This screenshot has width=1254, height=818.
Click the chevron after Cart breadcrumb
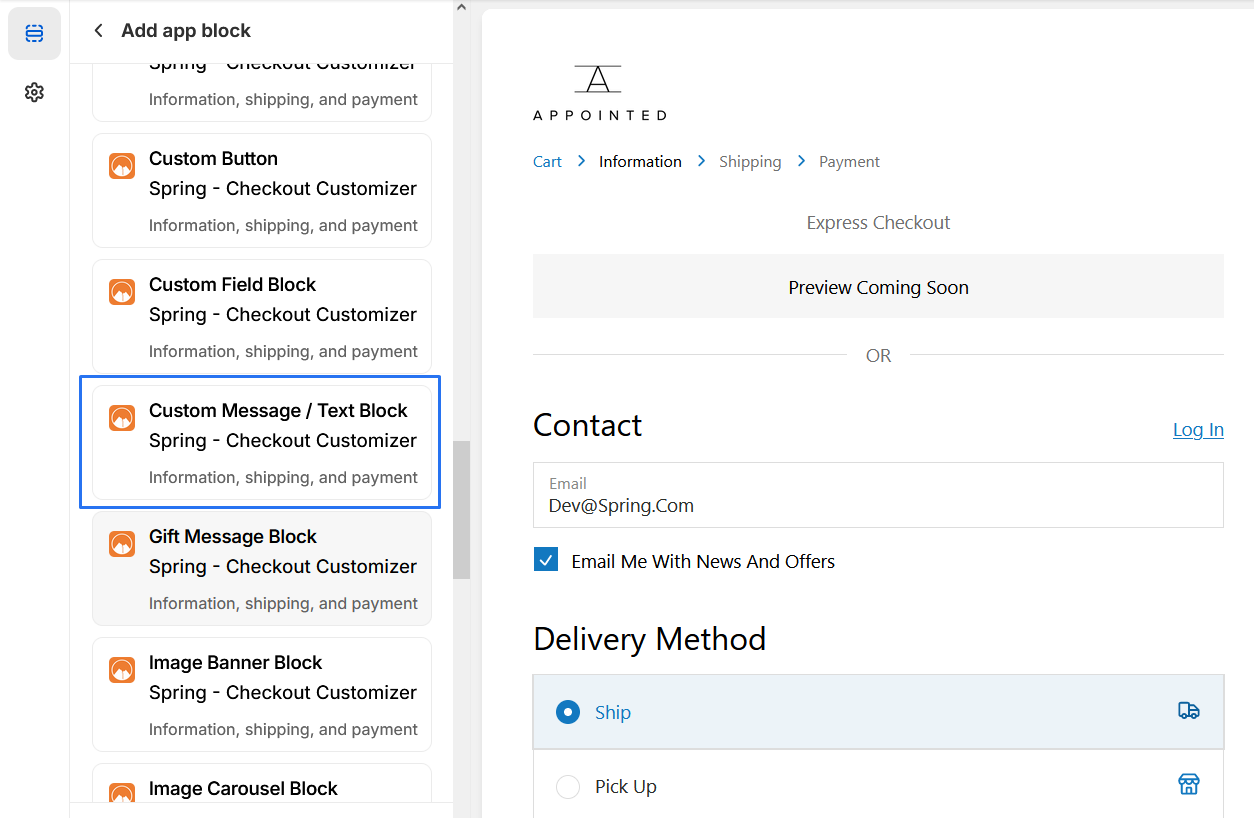[581, 161]
